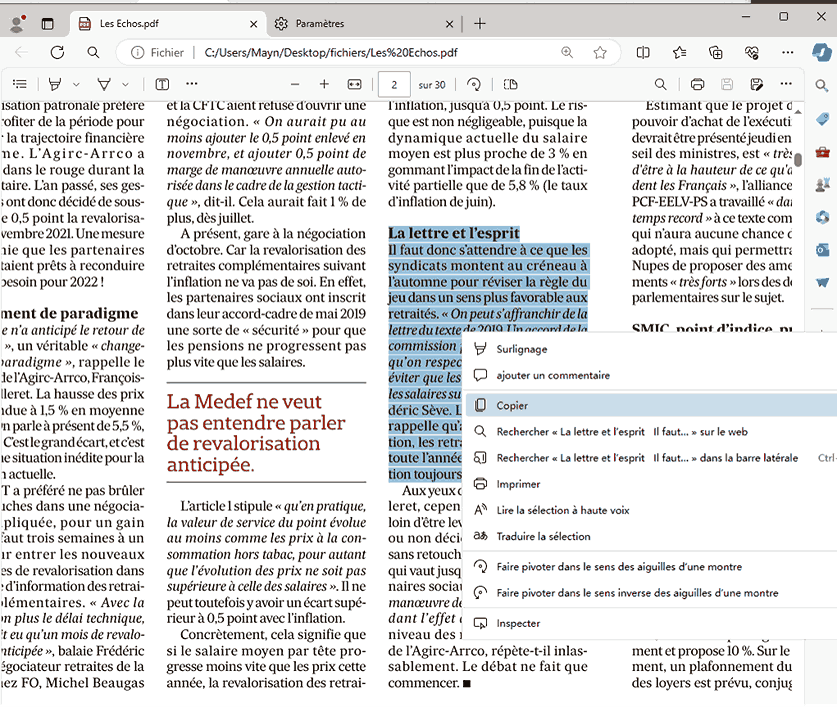The height and width of the screenshot is (707, 837).
Task: Choose Imprimer in context menu
Action: click(650, 484)
